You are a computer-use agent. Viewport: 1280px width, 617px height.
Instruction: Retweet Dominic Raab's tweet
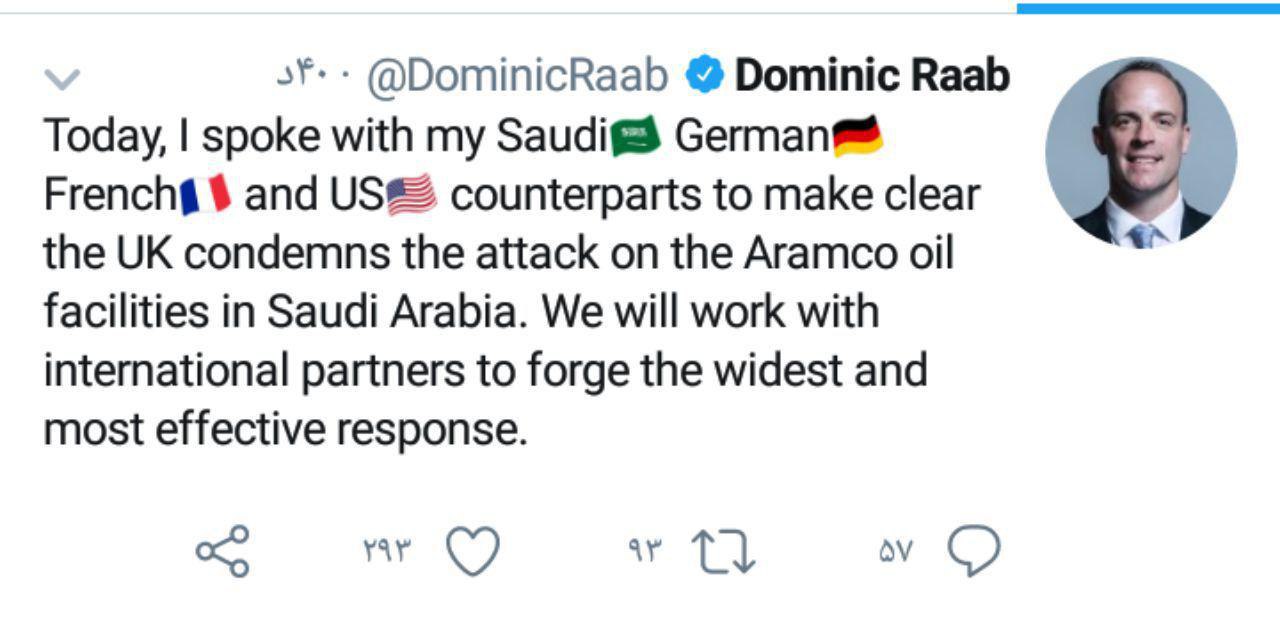pyautogui.click(x=725, y=553)
